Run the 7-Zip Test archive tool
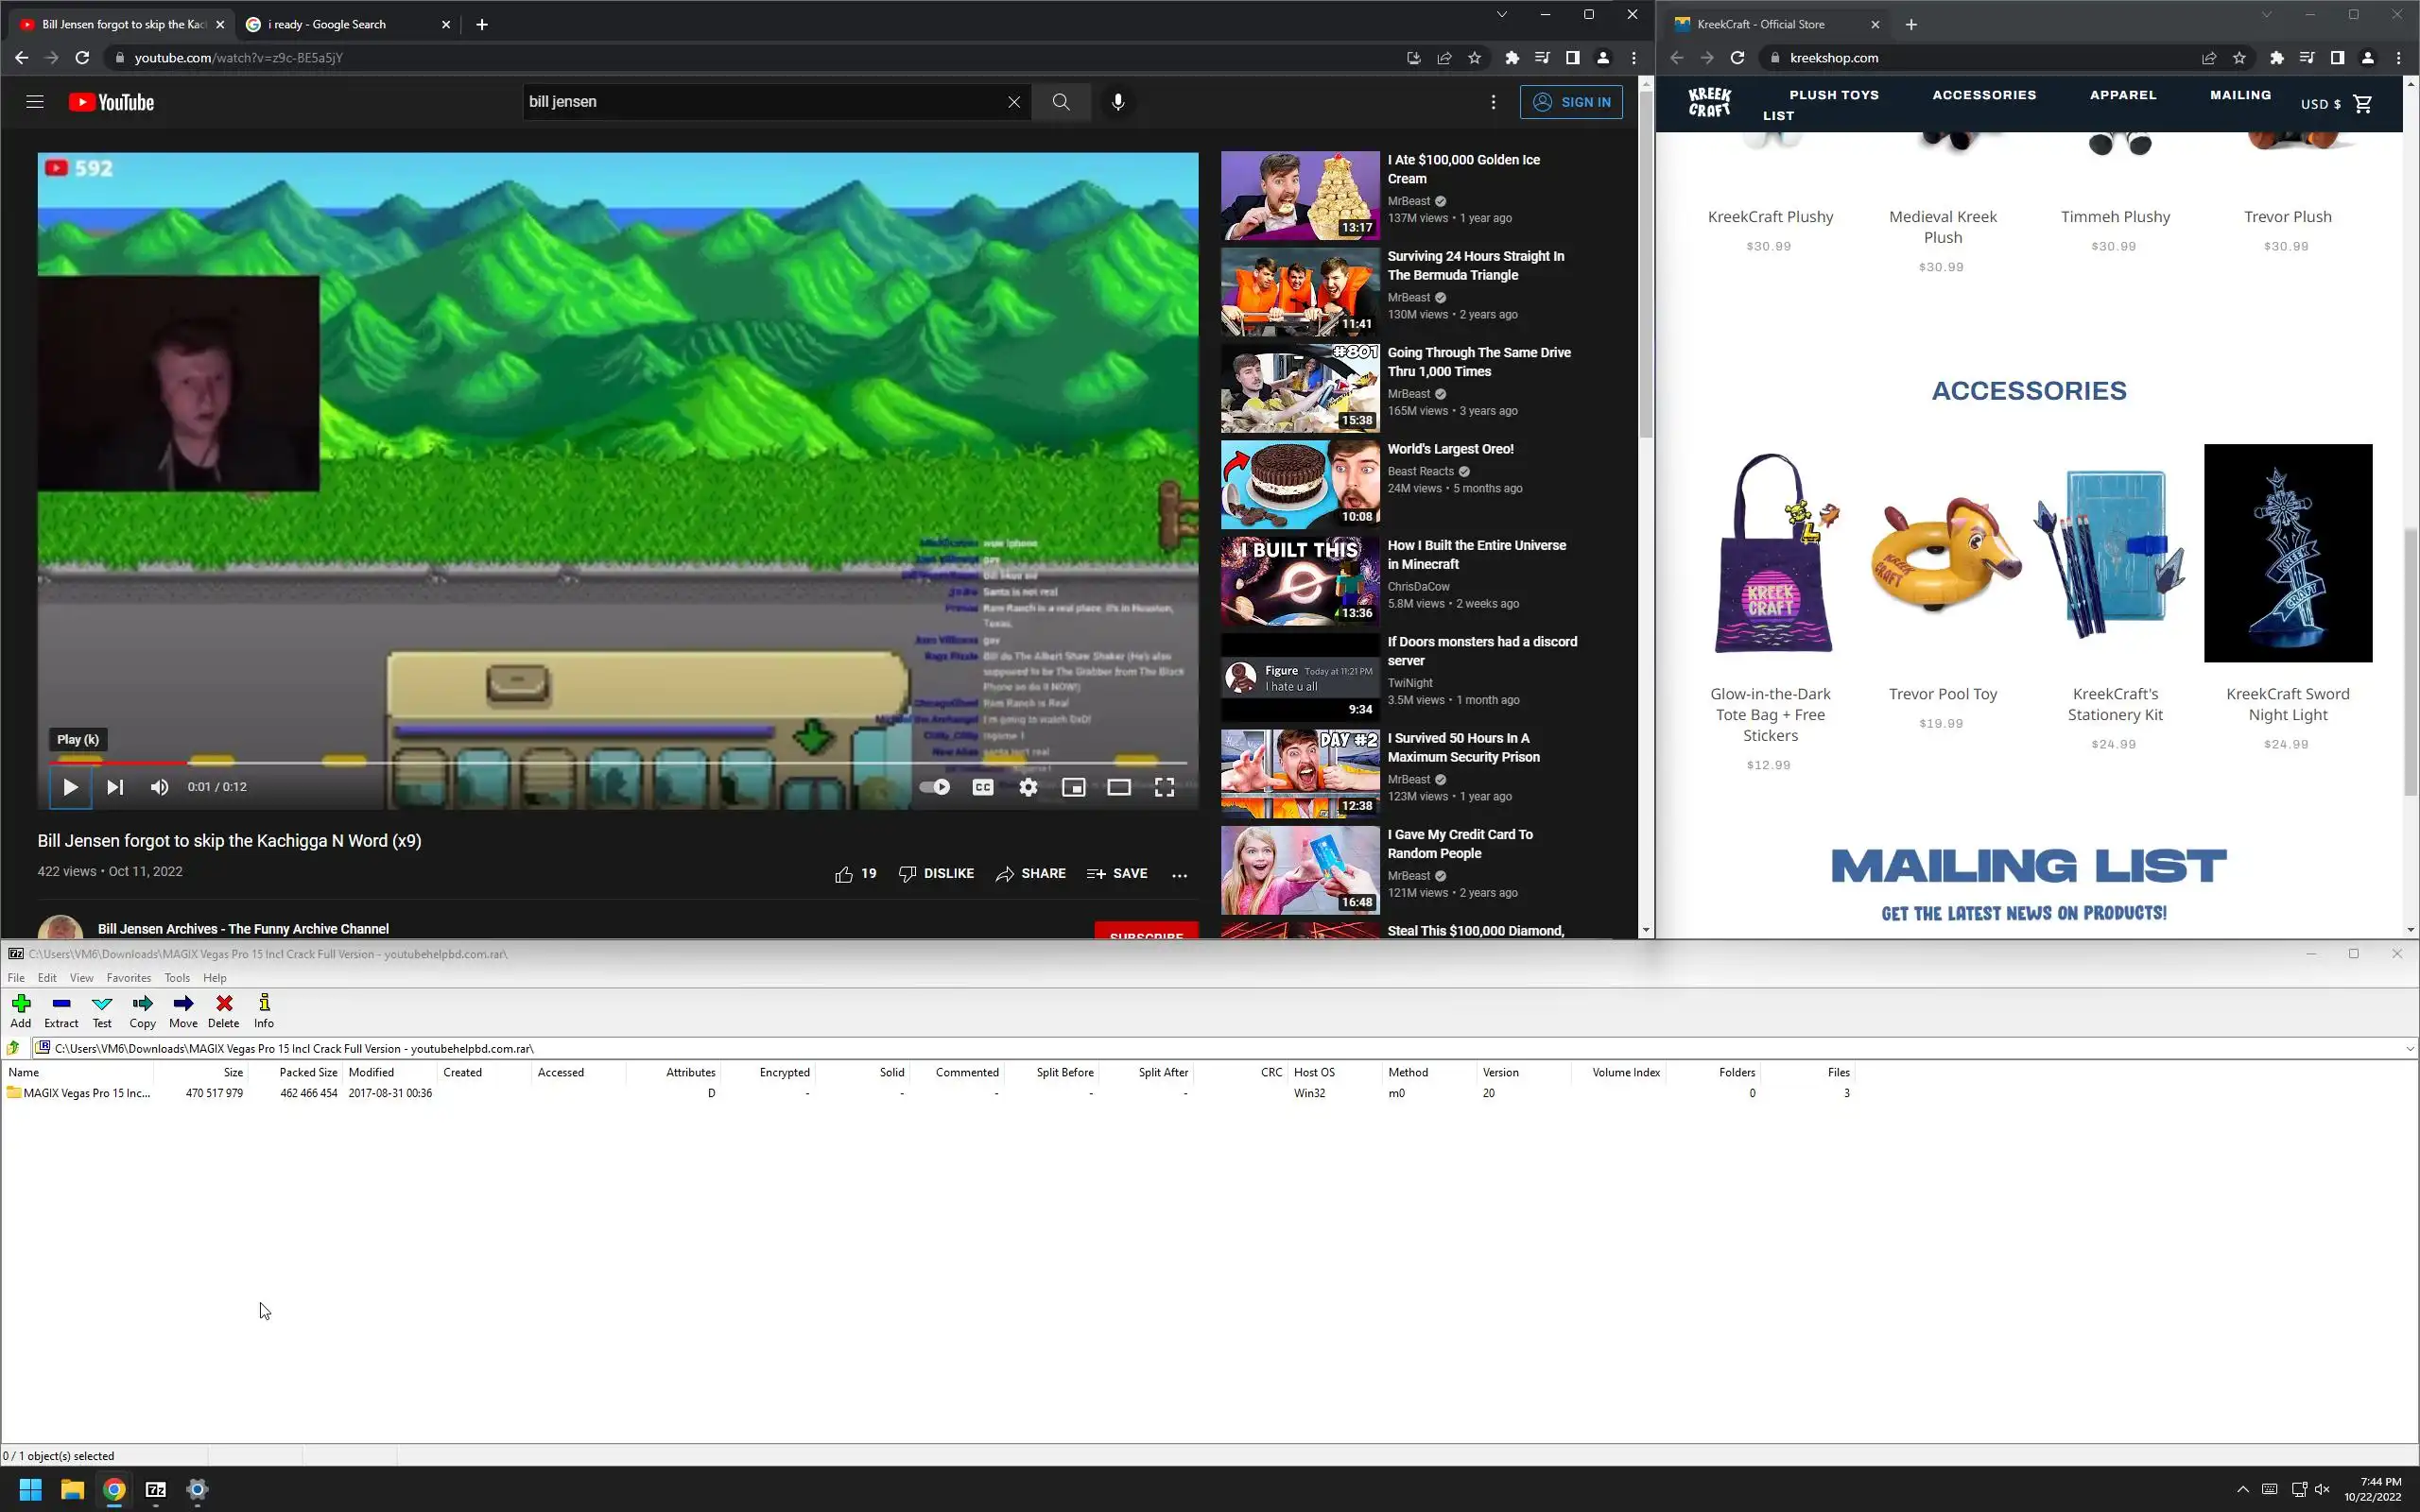The image size is (2420, 1512). 102,1010
